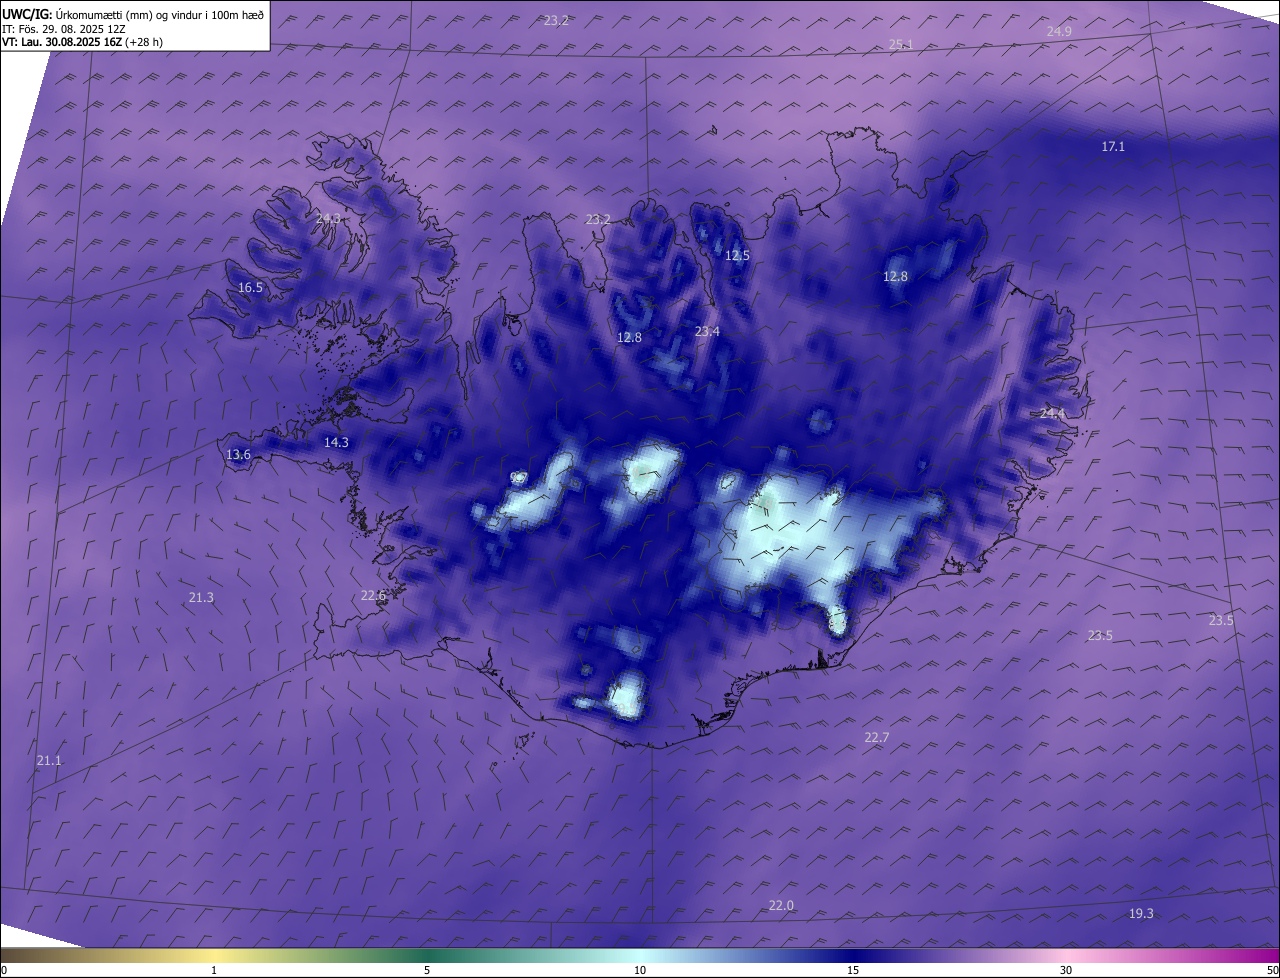Select the 13.6 value label

coord(238,455)
